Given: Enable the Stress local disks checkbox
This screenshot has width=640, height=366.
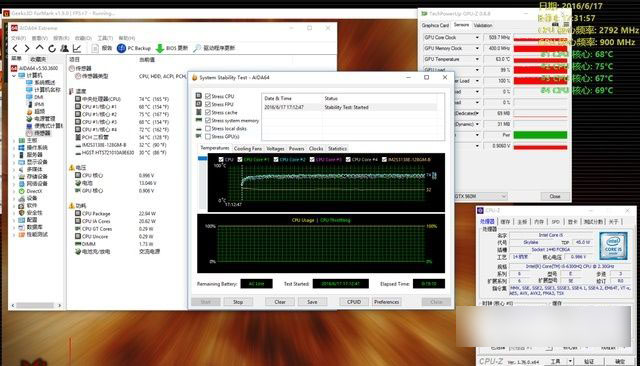Looking at the screenshot, I should (208, 129).
